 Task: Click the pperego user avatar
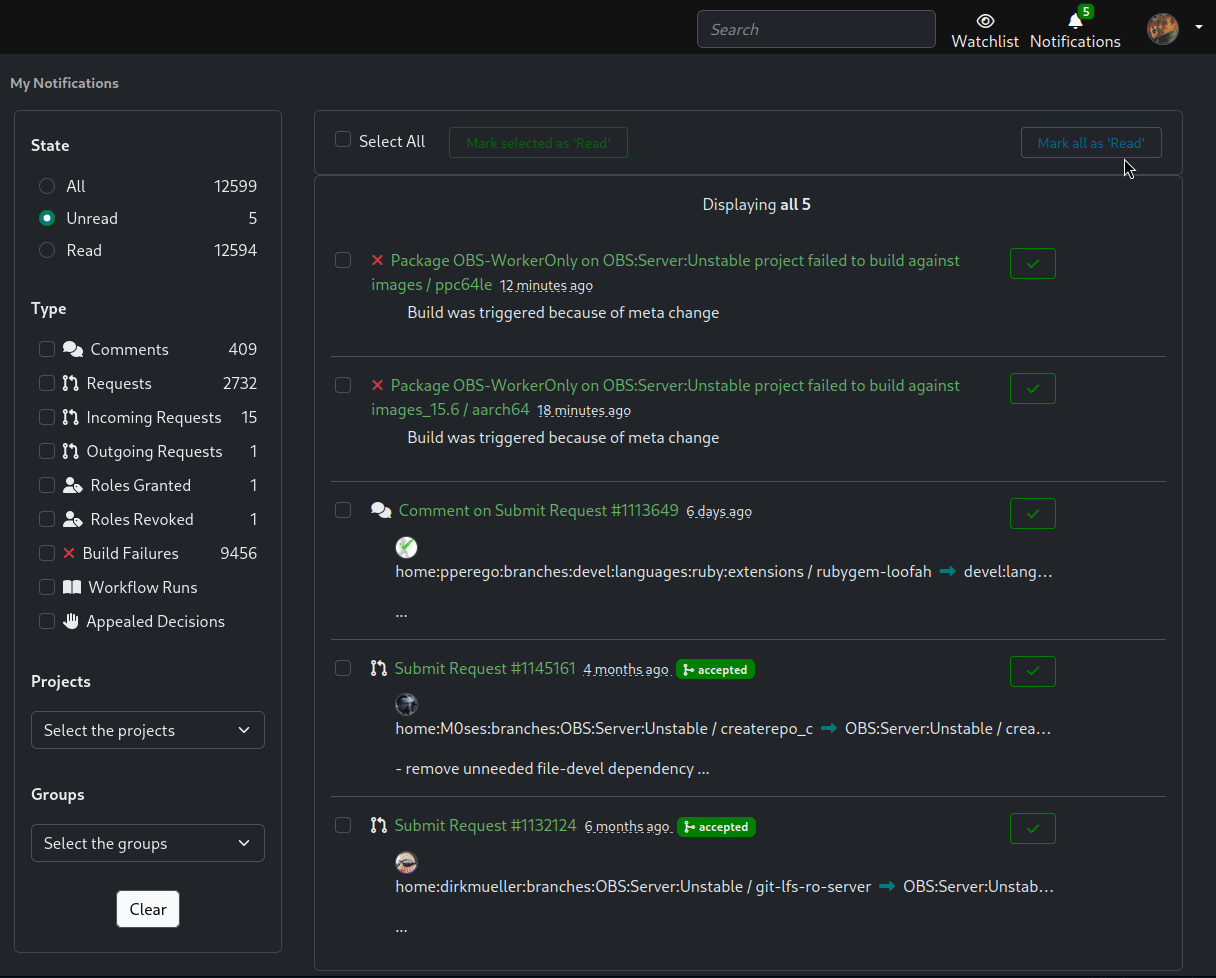point(406,547)
